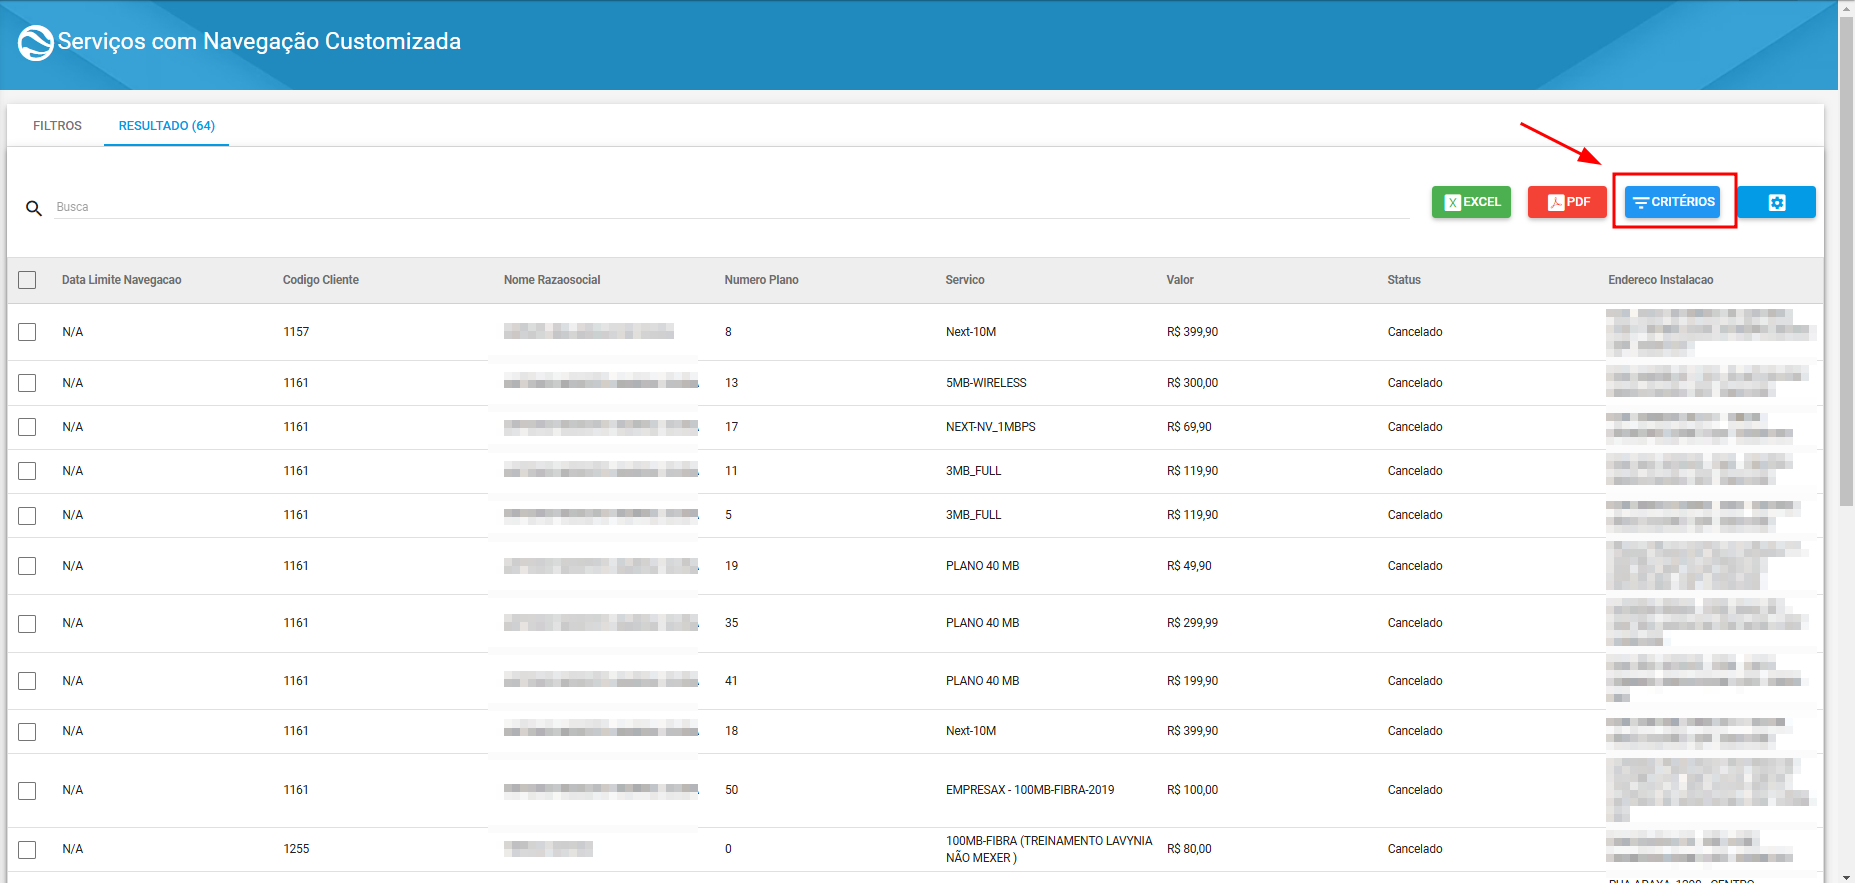Check the row with plan number 11
Image resolution: width=1855 pixels, height=883 pixels.
tap(27, 471)
